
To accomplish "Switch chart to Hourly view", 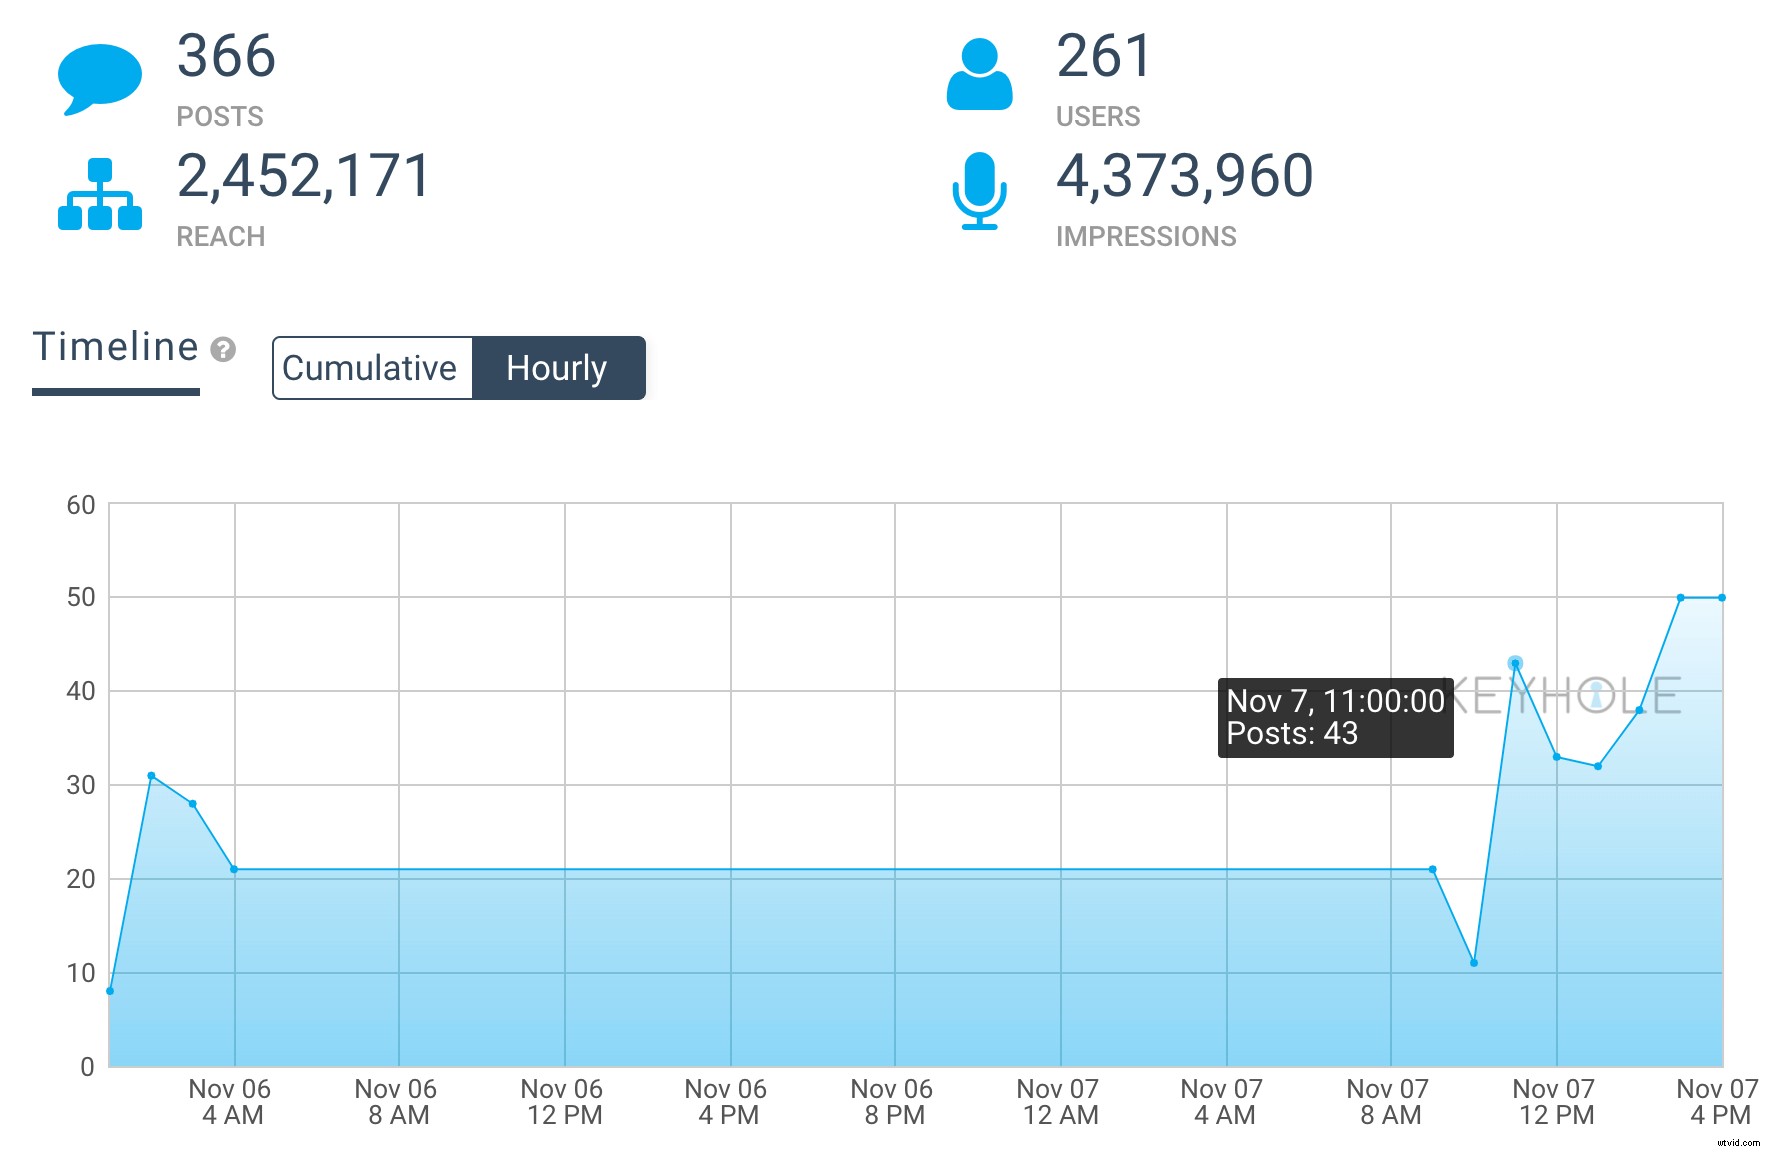I will coord(557,368).
